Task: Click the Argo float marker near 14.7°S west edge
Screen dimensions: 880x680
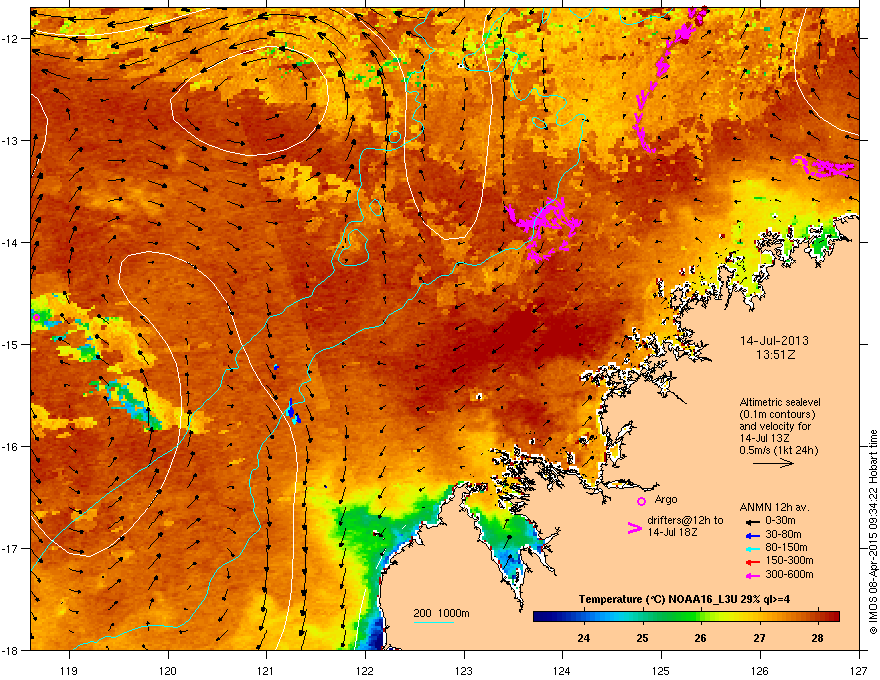Action: point(36,318)
